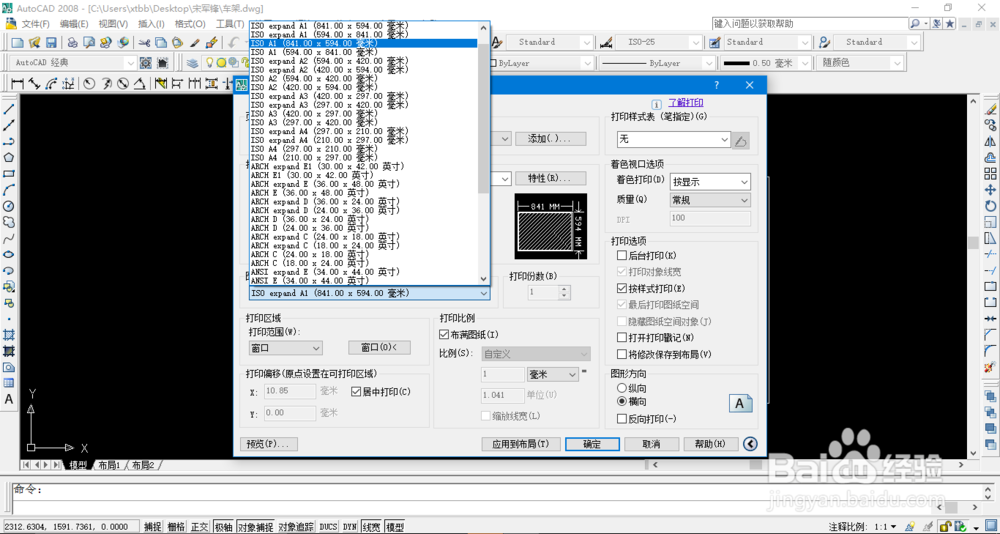
Task: Select the Polygon draw tool
Action: click(x=9, y=158)
